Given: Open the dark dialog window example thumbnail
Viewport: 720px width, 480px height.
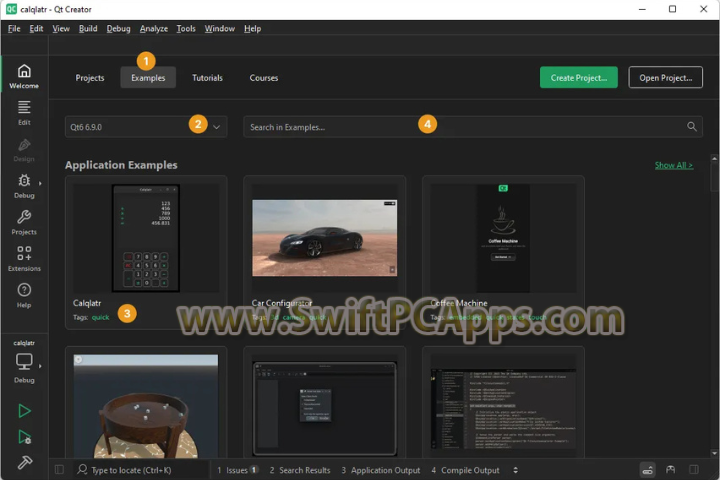Looking at the screenshot, I should [x=325, y=408].
